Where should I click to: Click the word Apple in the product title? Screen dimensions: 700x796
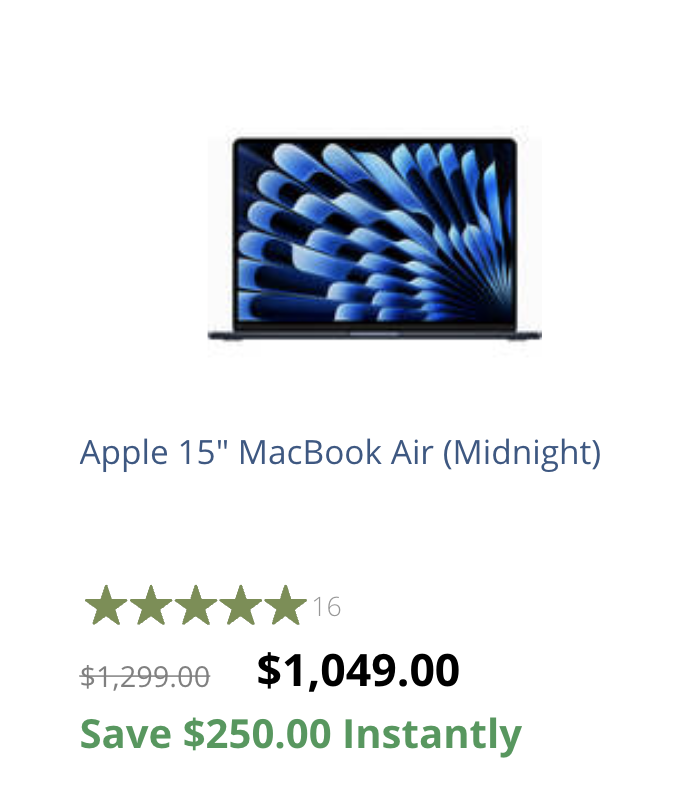pyautogui.click(x=124, y=454)
